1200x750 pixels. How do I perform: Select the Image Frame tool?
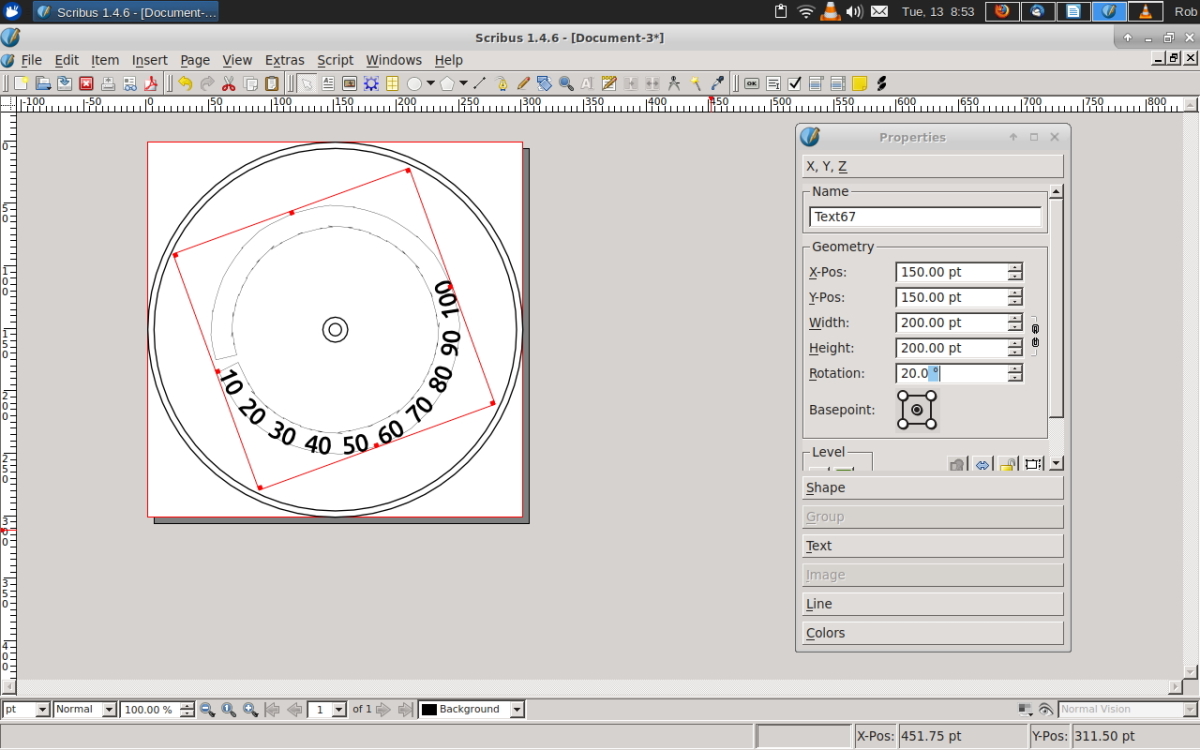[349, 84]
